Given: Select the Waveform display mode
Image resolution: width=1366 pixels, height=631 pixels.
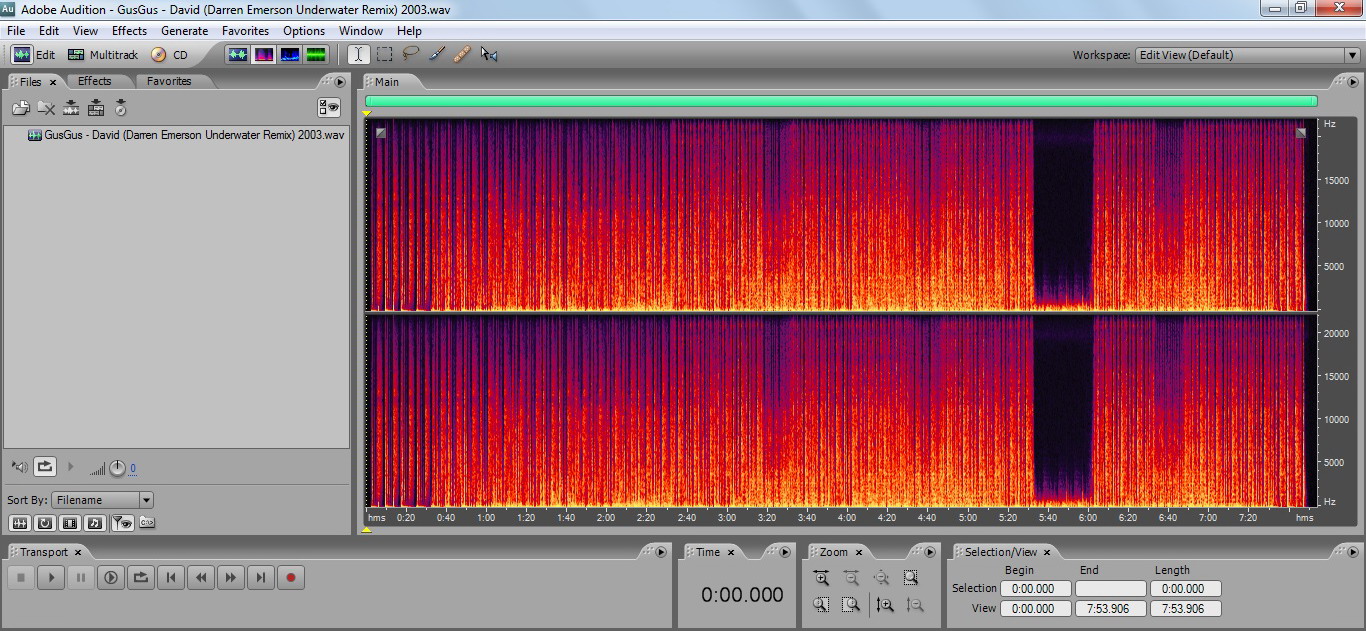Looking at the screenshot, I should point(238,55).
